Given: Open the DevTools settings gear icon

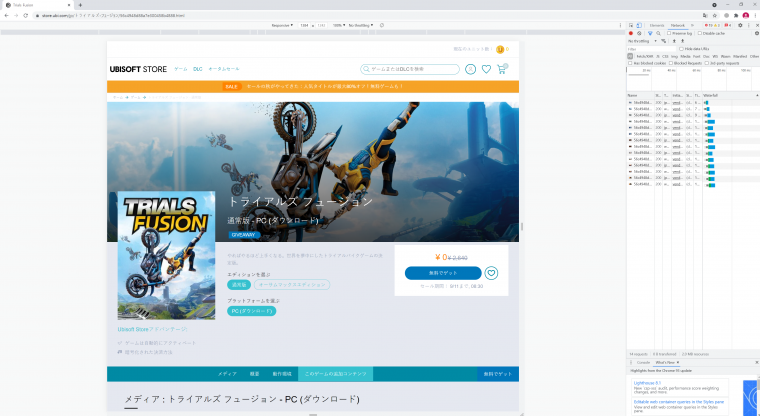Looking at the screenshot, I should point(740,25).
